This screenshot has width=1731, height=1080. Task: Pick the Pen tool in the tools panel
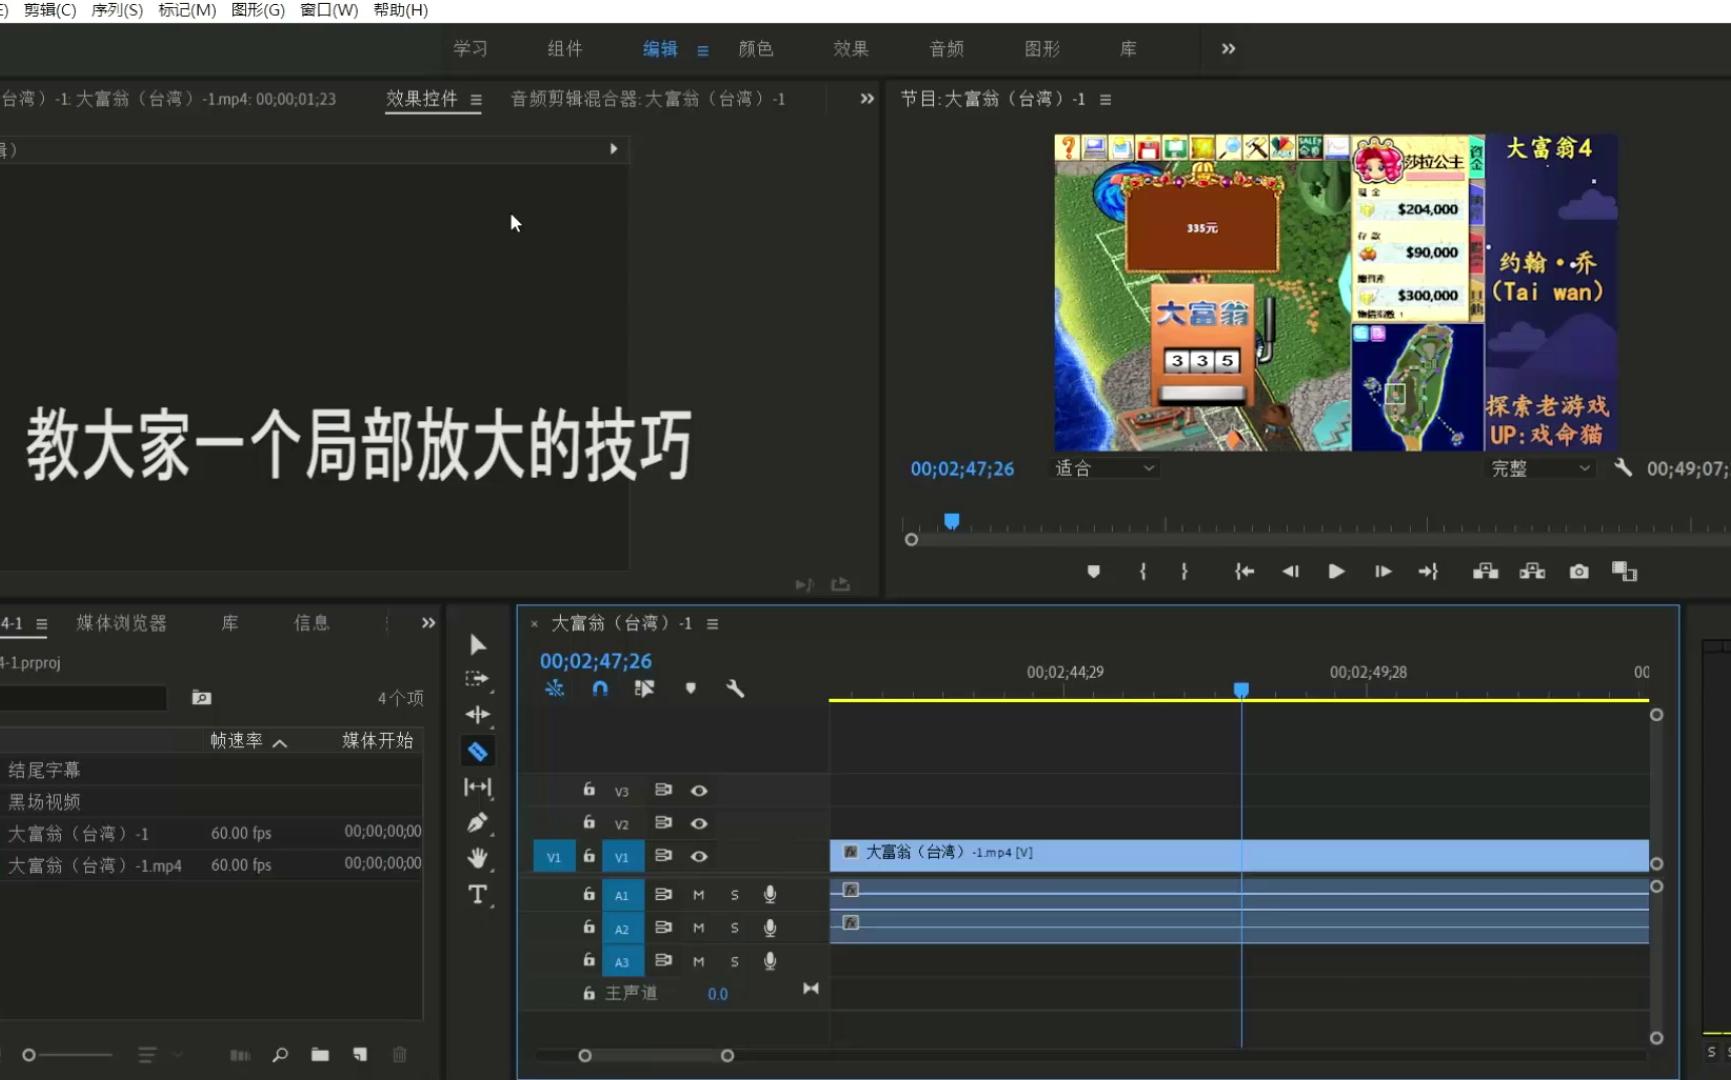(x=478, y=822)
